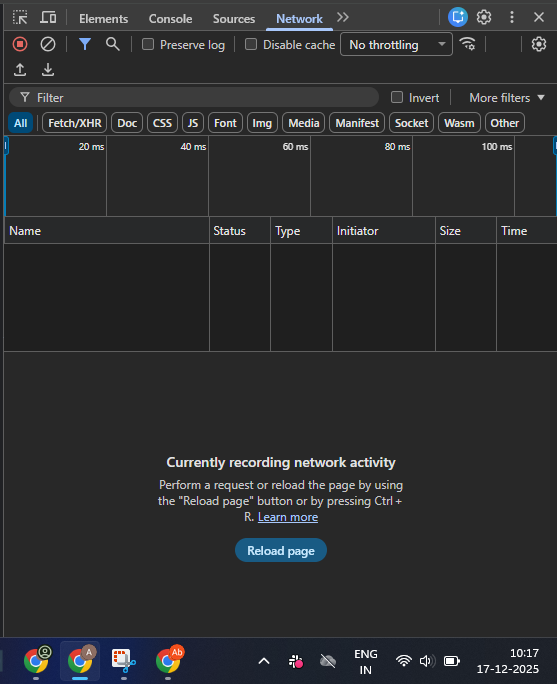Filter requests by CSS type
Viewport: 557px width, 684px height.
coord(162,123)
